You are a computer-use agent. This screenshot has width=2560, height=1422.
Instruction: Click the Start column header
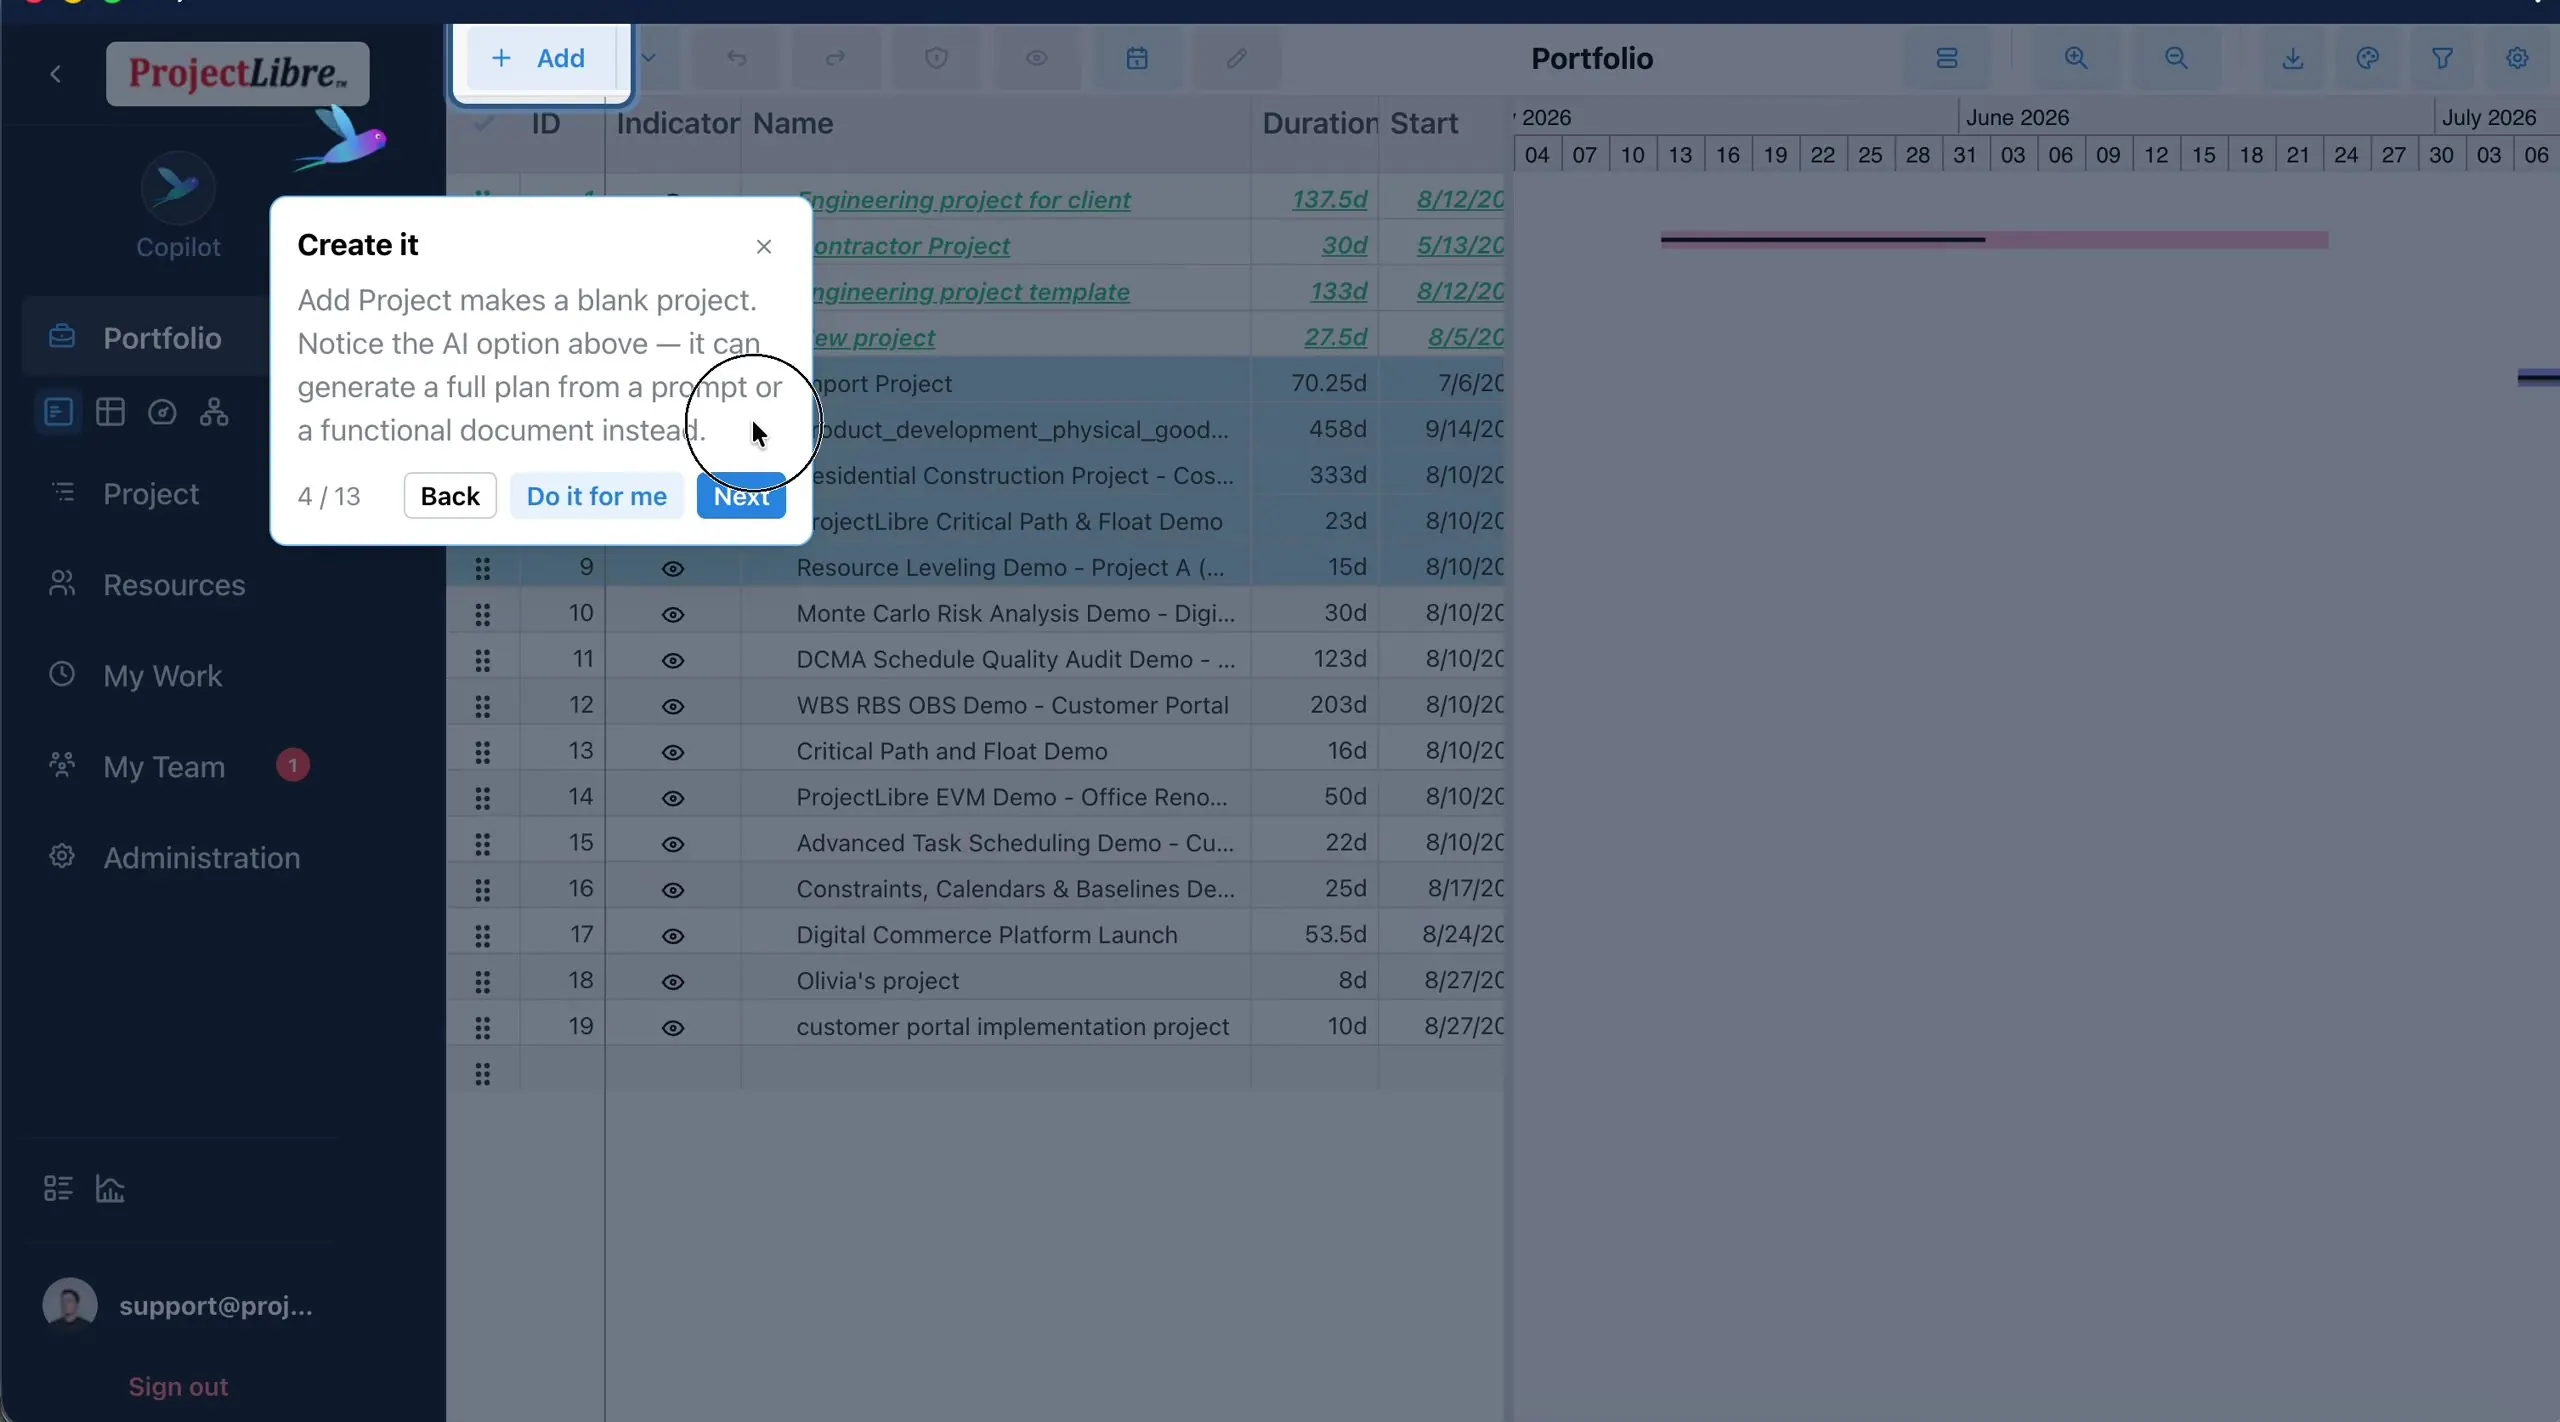coord(1442,123)
